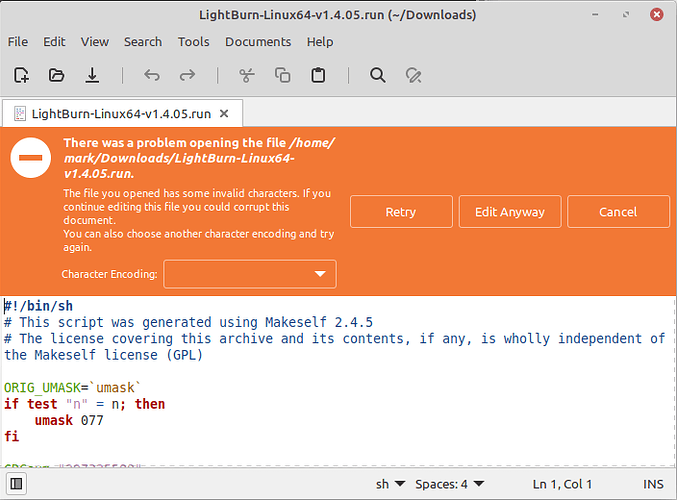Click the ORIG_UMASK=`umask` line
The height and width of the screenshot is (500, 677).
pyautogui.click(x=72, y=388)
